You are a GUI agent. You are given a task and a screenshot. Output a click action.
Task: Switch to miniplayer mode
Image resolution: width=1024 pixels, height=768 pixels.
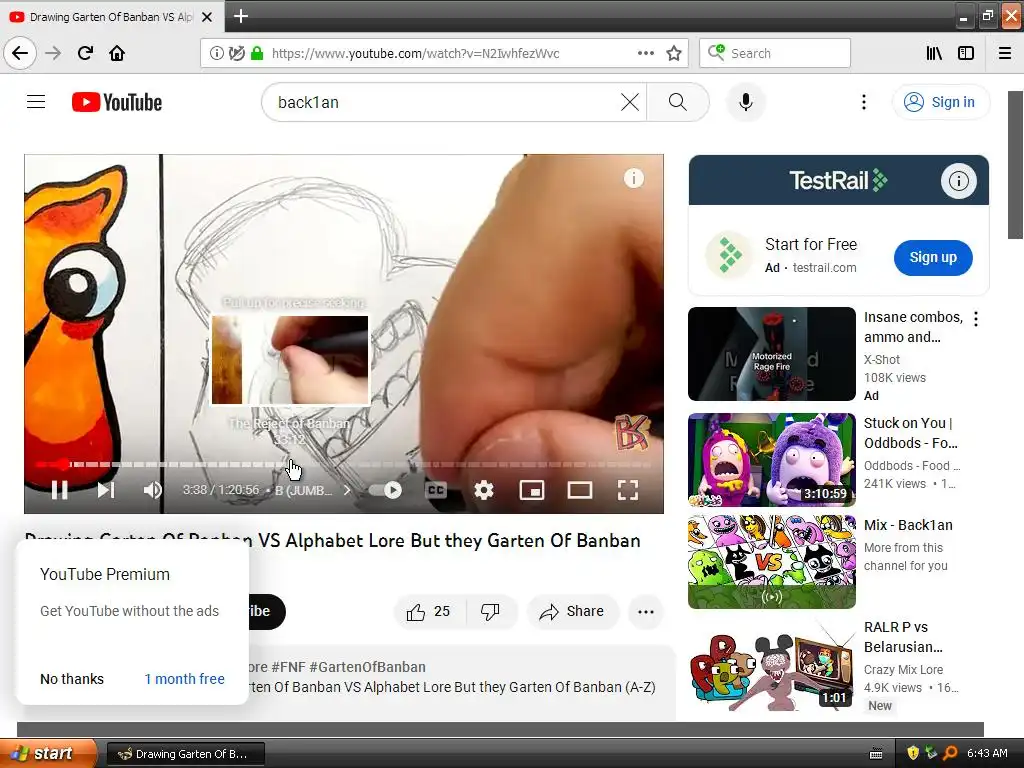click(x=532, y=490)
